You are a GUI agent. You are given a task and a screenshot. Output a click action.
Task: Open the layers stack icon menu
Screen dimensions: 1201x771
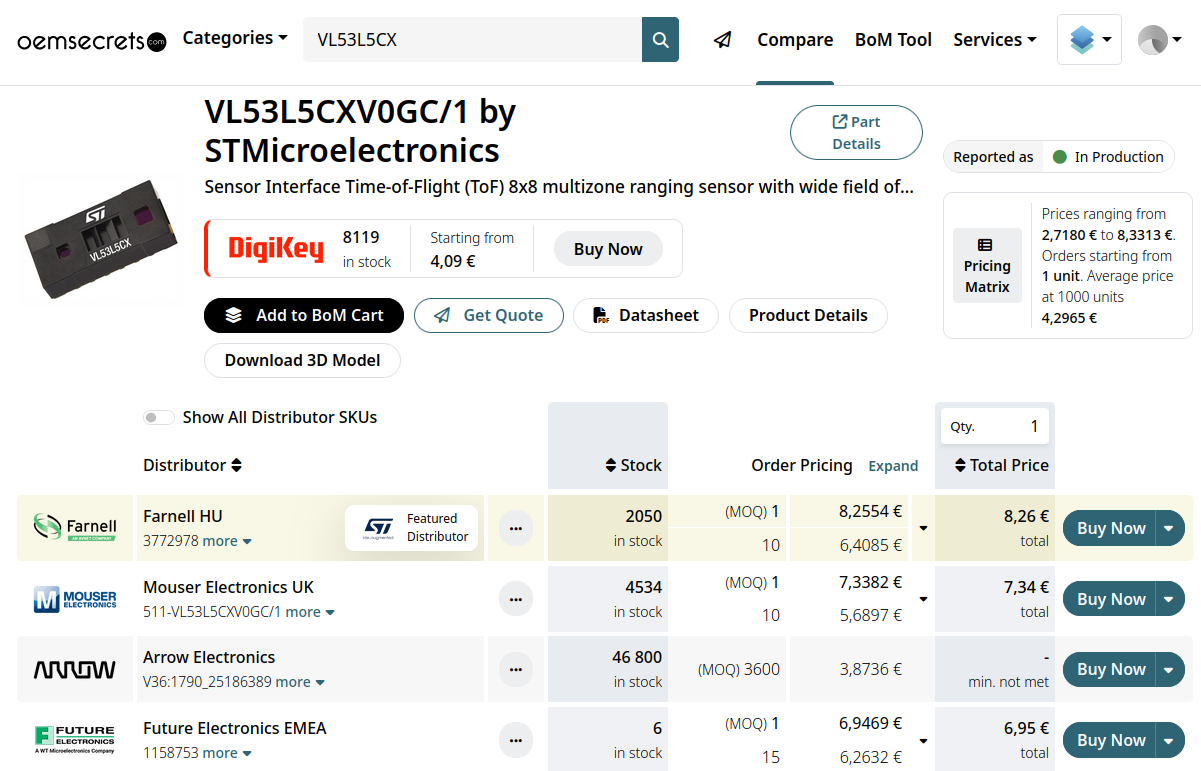(1089, 40)
